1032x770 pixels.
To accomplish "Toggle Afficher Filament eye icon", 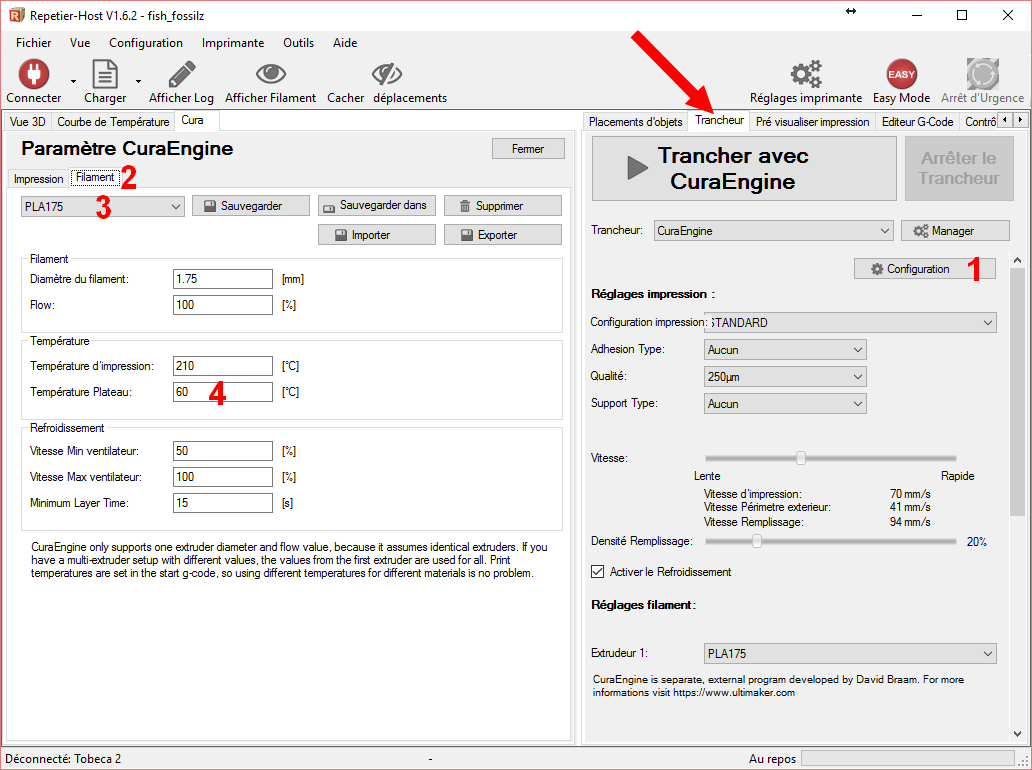I will pyautogui.click(x=270, y=74).
